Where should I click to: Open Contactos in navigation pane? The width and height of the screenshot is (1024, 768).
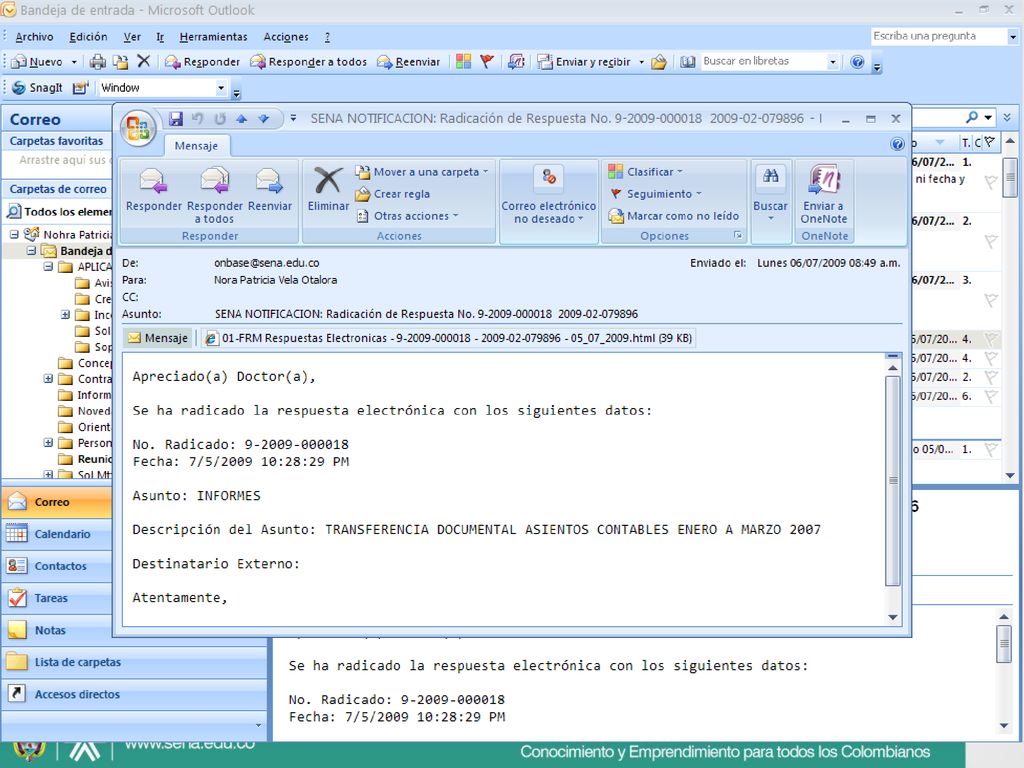57,566
